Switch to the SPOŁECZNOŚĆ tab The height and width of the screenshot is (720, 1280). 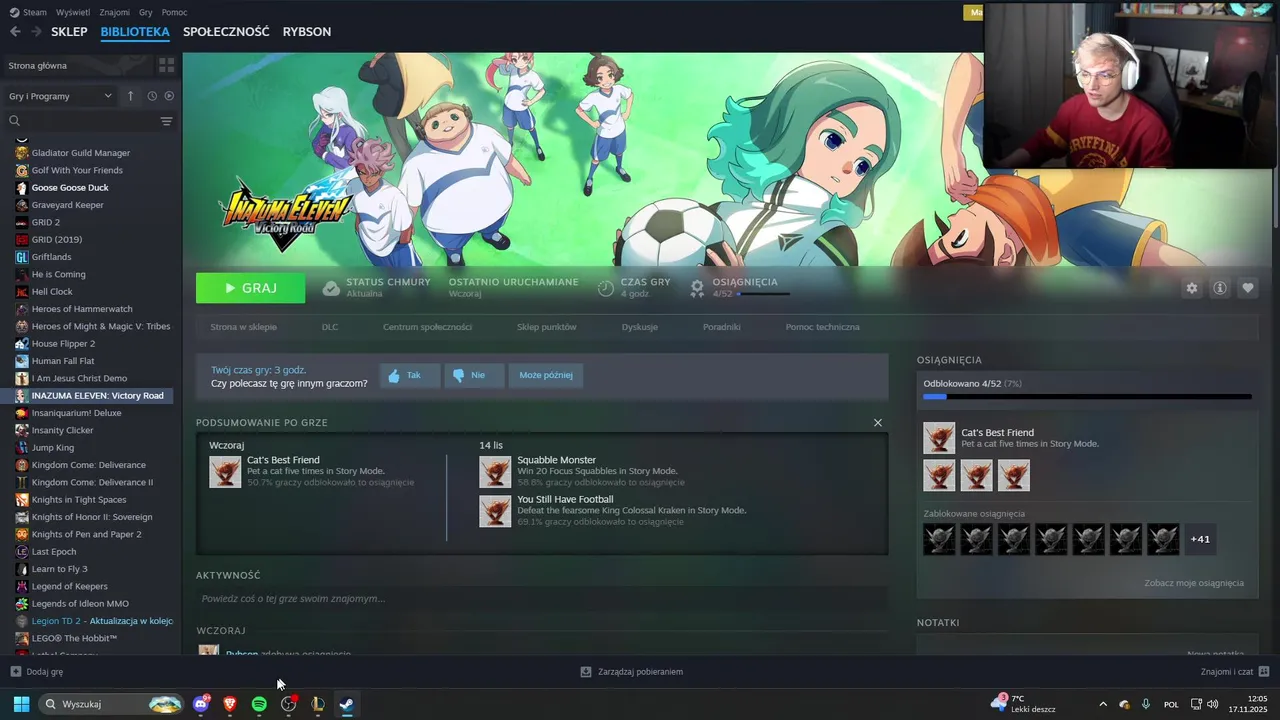[x=226, y=31]
